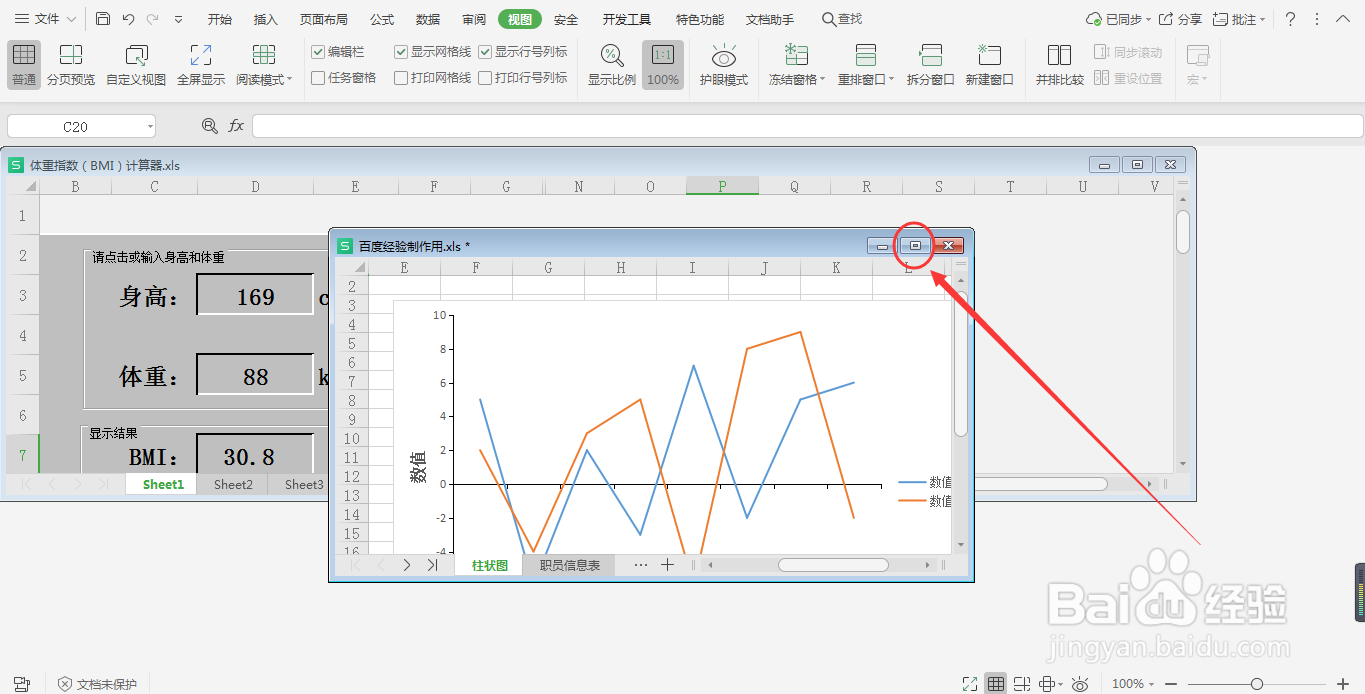The image size is (1365, 694).
Task: Switch to 职员信息表 sheet tab
Action: click(570, 565)
